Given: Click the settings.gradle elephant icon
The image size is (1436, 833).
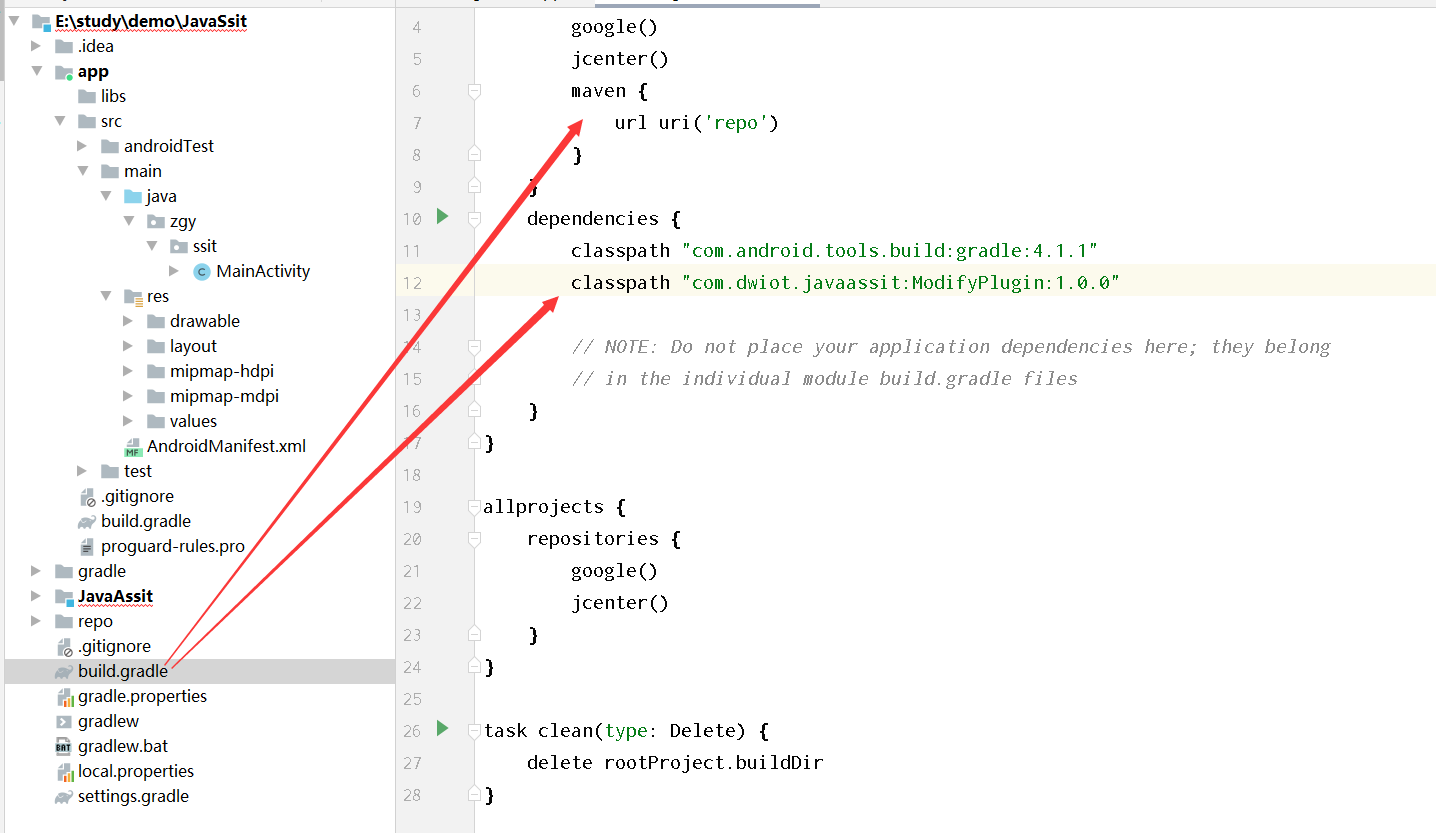Looking at the screenshot, I should point(64,797).
